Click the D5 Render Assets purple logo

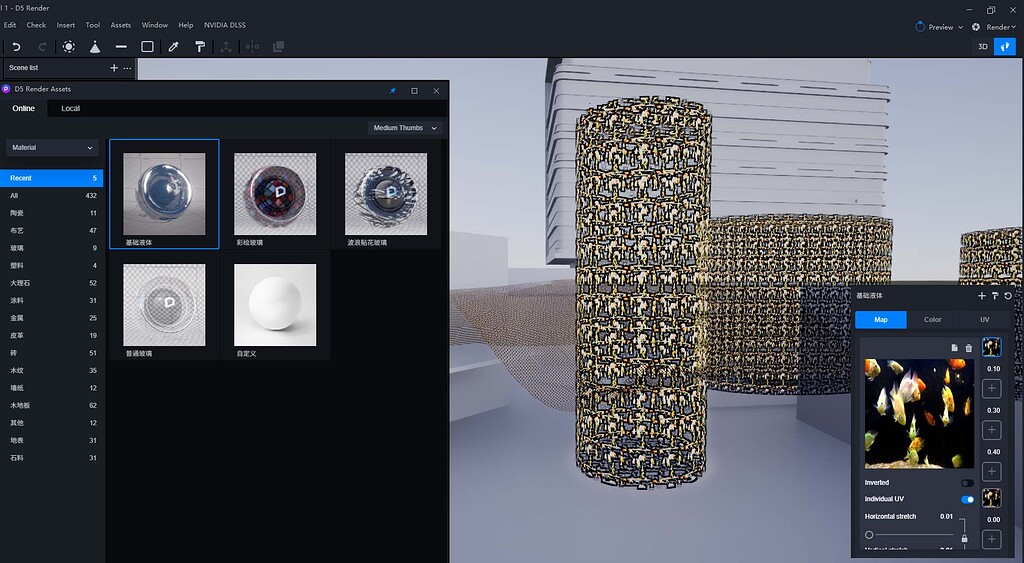coord(7,89)
